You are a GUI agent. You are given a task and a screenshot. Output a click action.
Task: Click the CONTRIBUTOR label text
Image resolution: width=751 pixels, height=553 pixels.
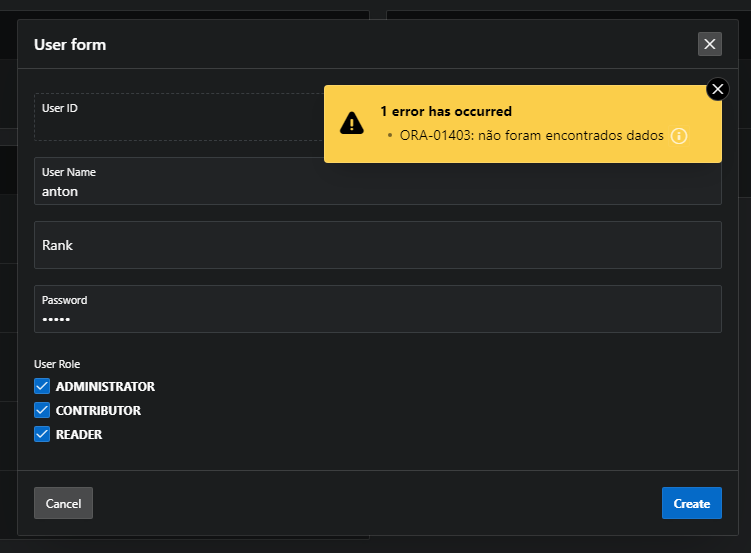point(98,410)
